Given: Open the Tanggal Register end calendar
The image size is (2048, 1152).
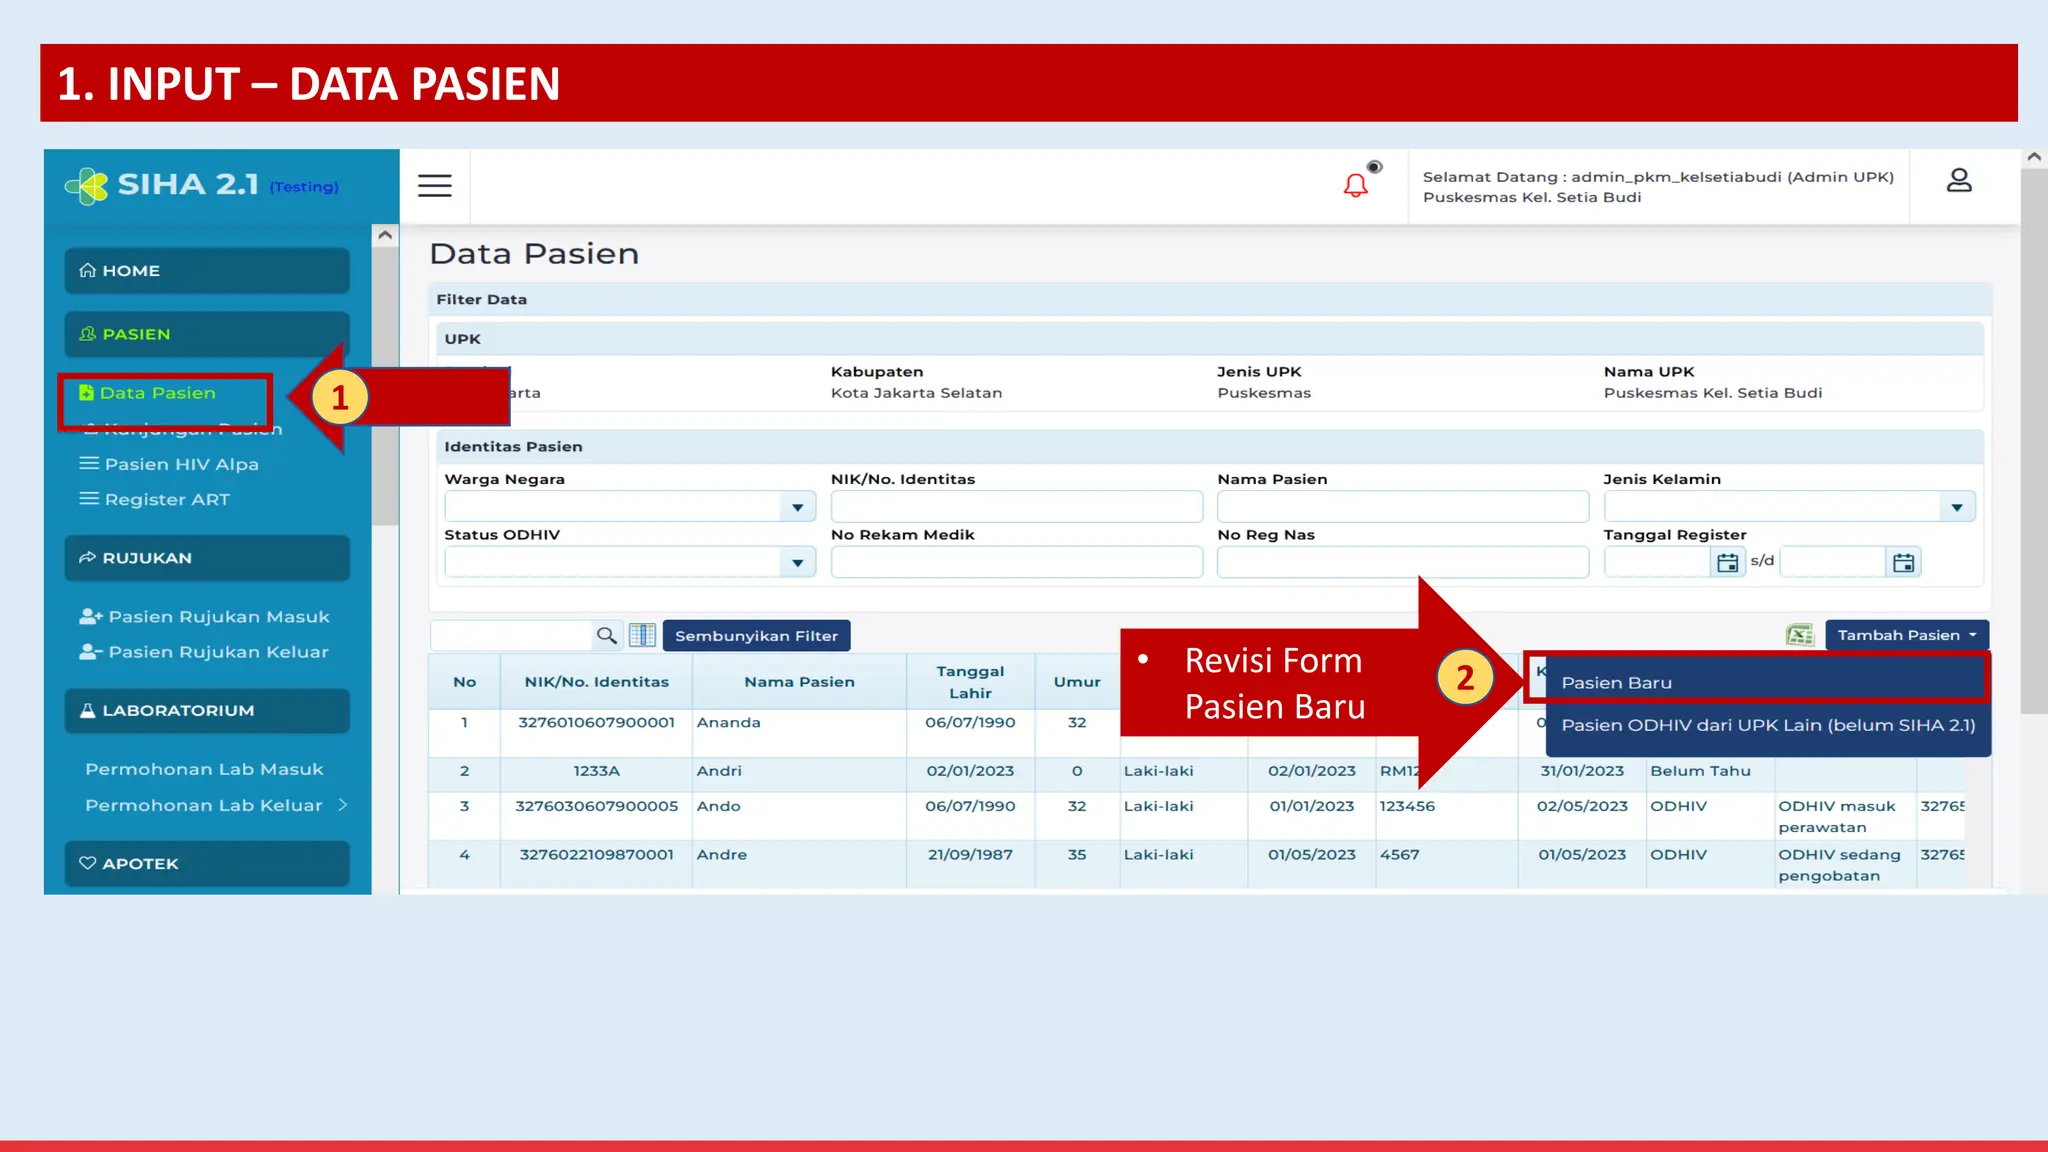Looking at the screenshot, I should tap(1903, 563).
